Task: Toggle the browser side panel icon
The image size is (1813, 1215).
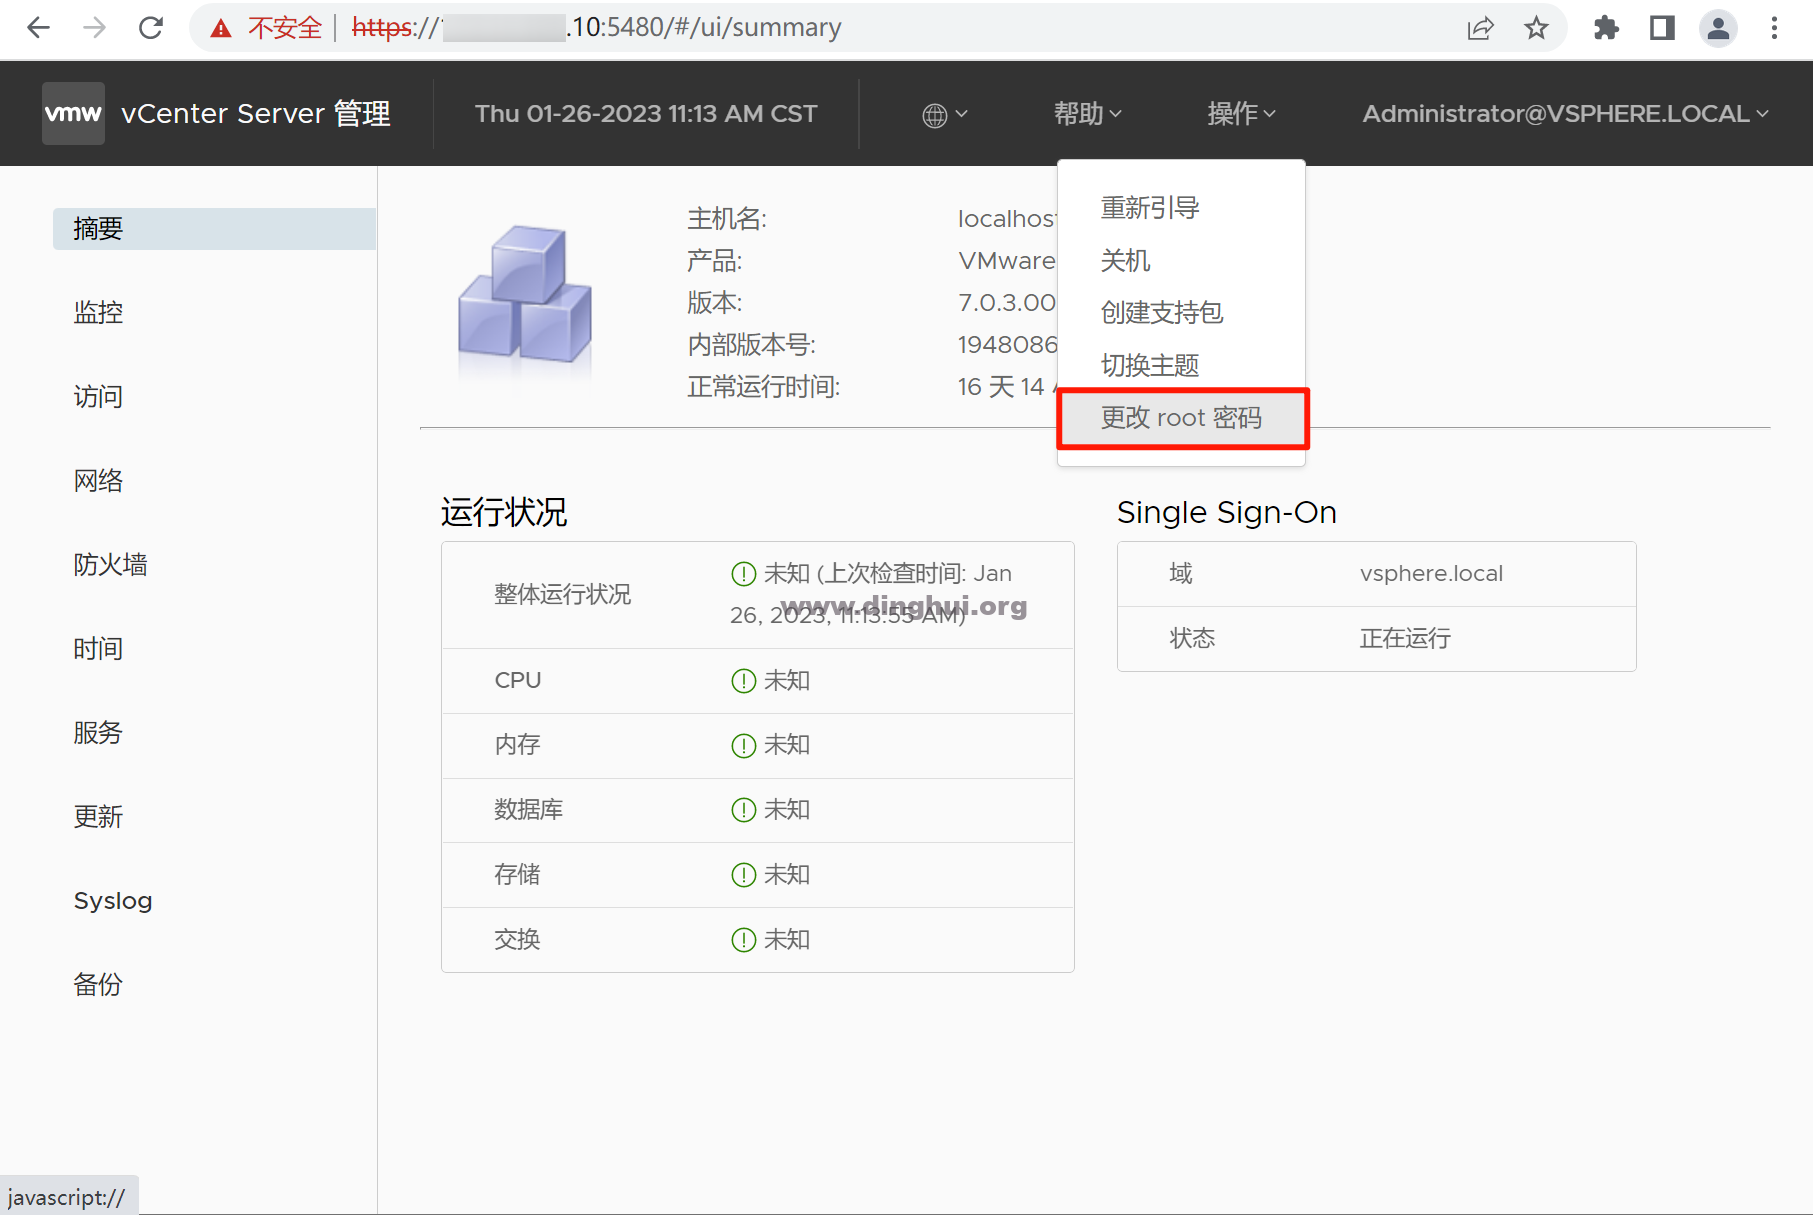Action: point(1662,28)
